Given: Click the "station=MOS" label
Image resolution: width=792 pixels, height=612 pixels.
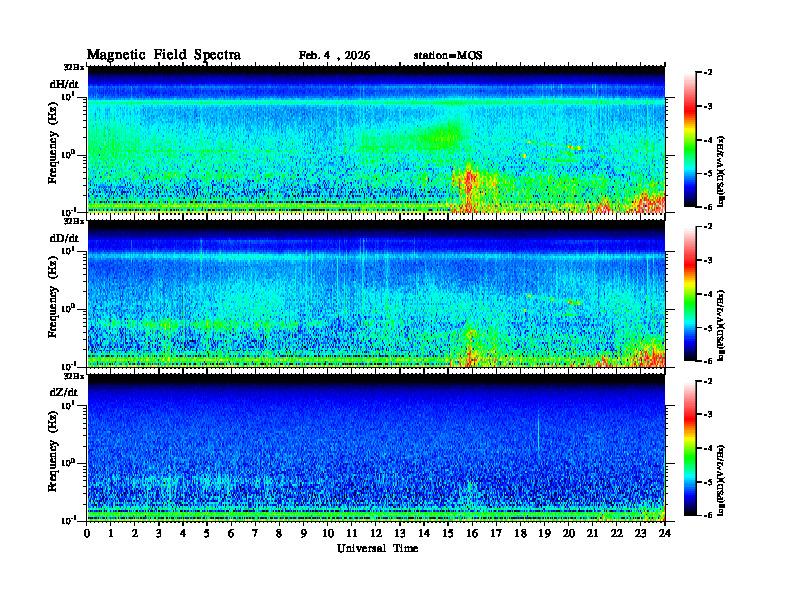Looking at the screenshot, I should click(x=448, y=56).
